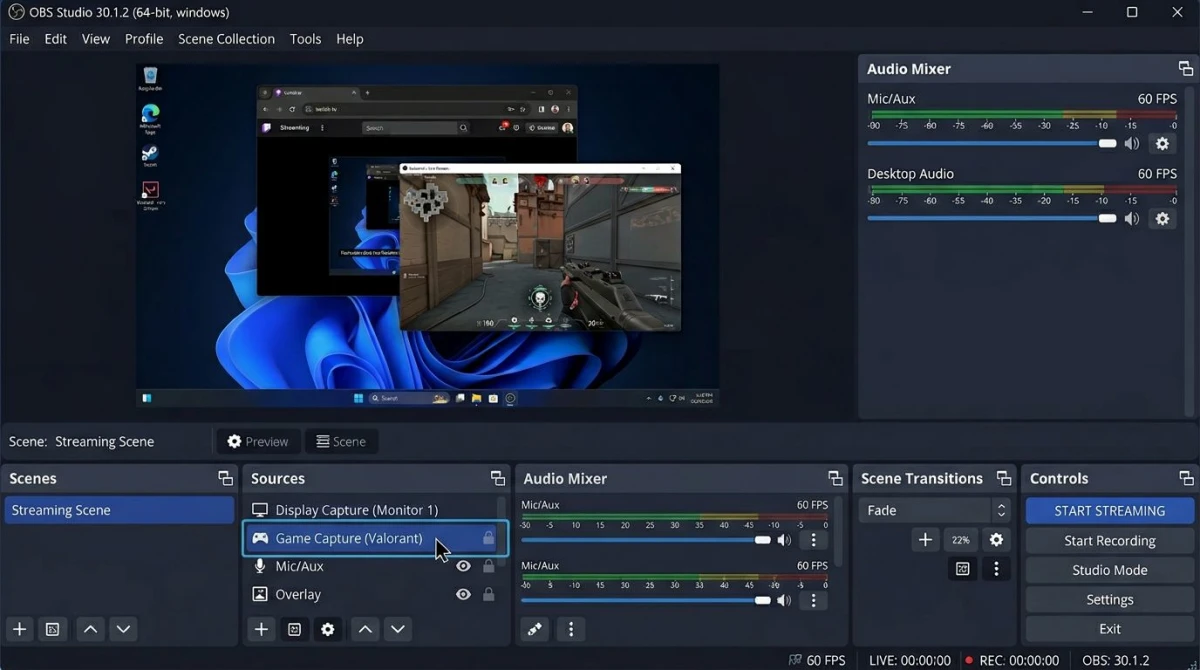Move scene up arrow in Scenes panel
1200x670 pixels.
tap(90, 629)
